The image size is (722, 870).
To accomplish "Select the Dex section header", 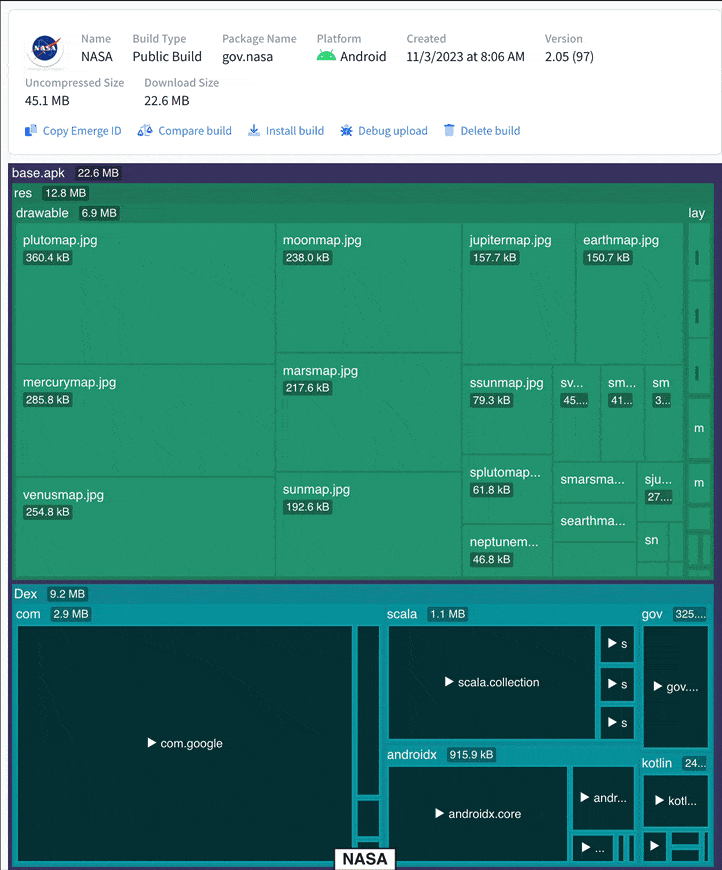I will (x=26, y=594).
